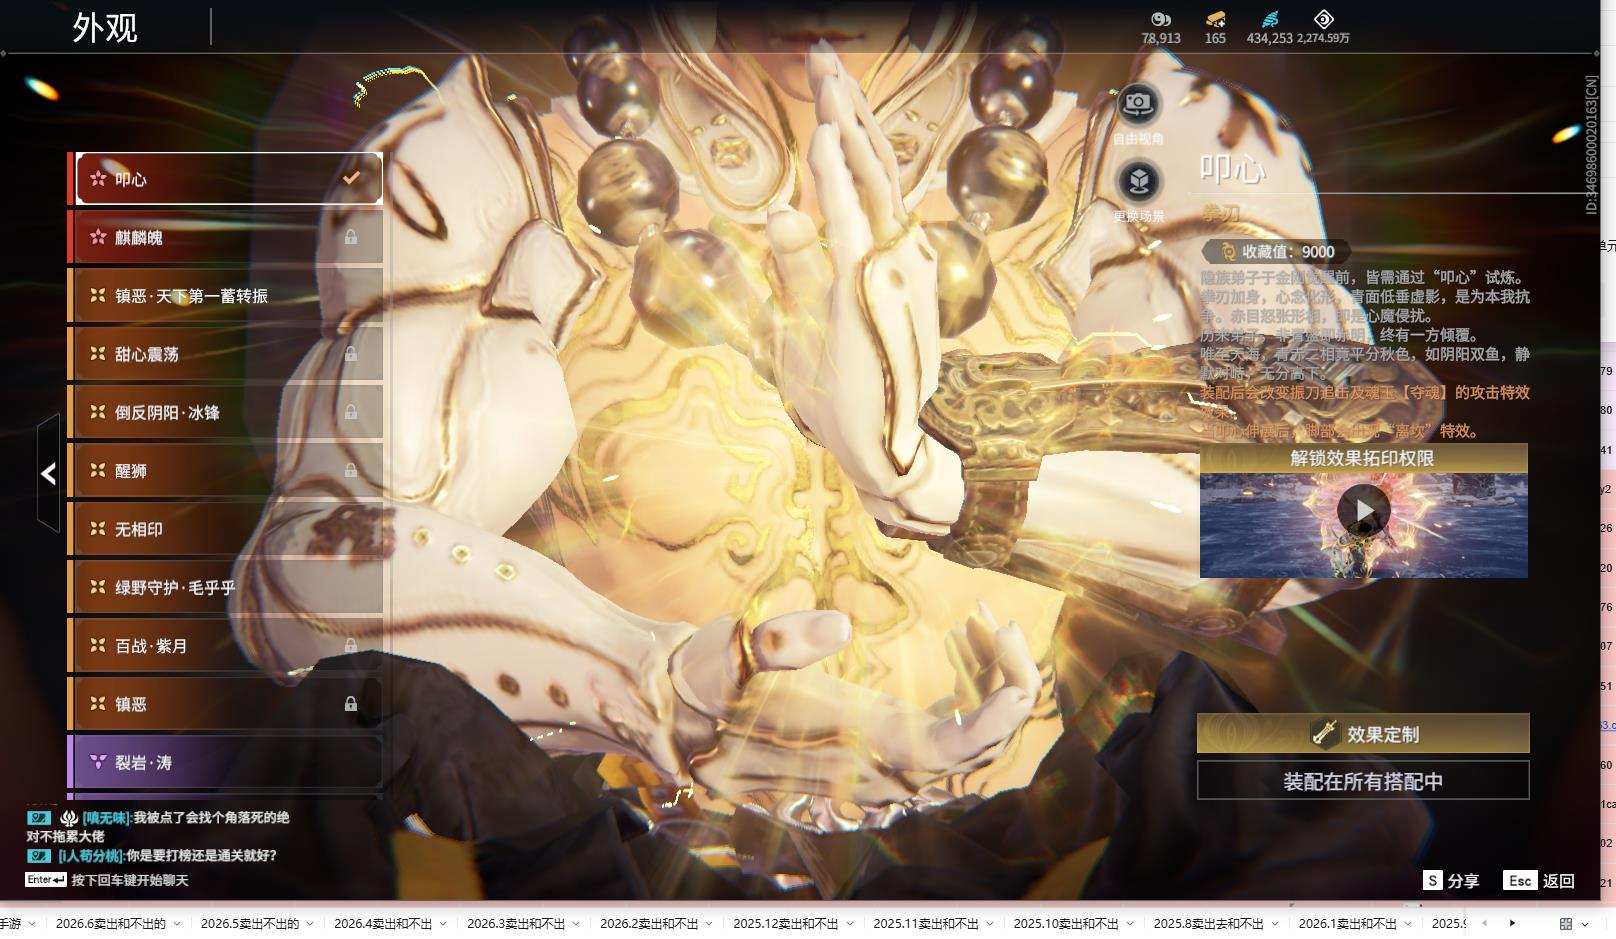Image resolution: width=1616 pixels, height=939 pixels.
Task: Open dropdown arrow of 2025.12卖出和不出 sheet tab
Action: tap(849, 924)
